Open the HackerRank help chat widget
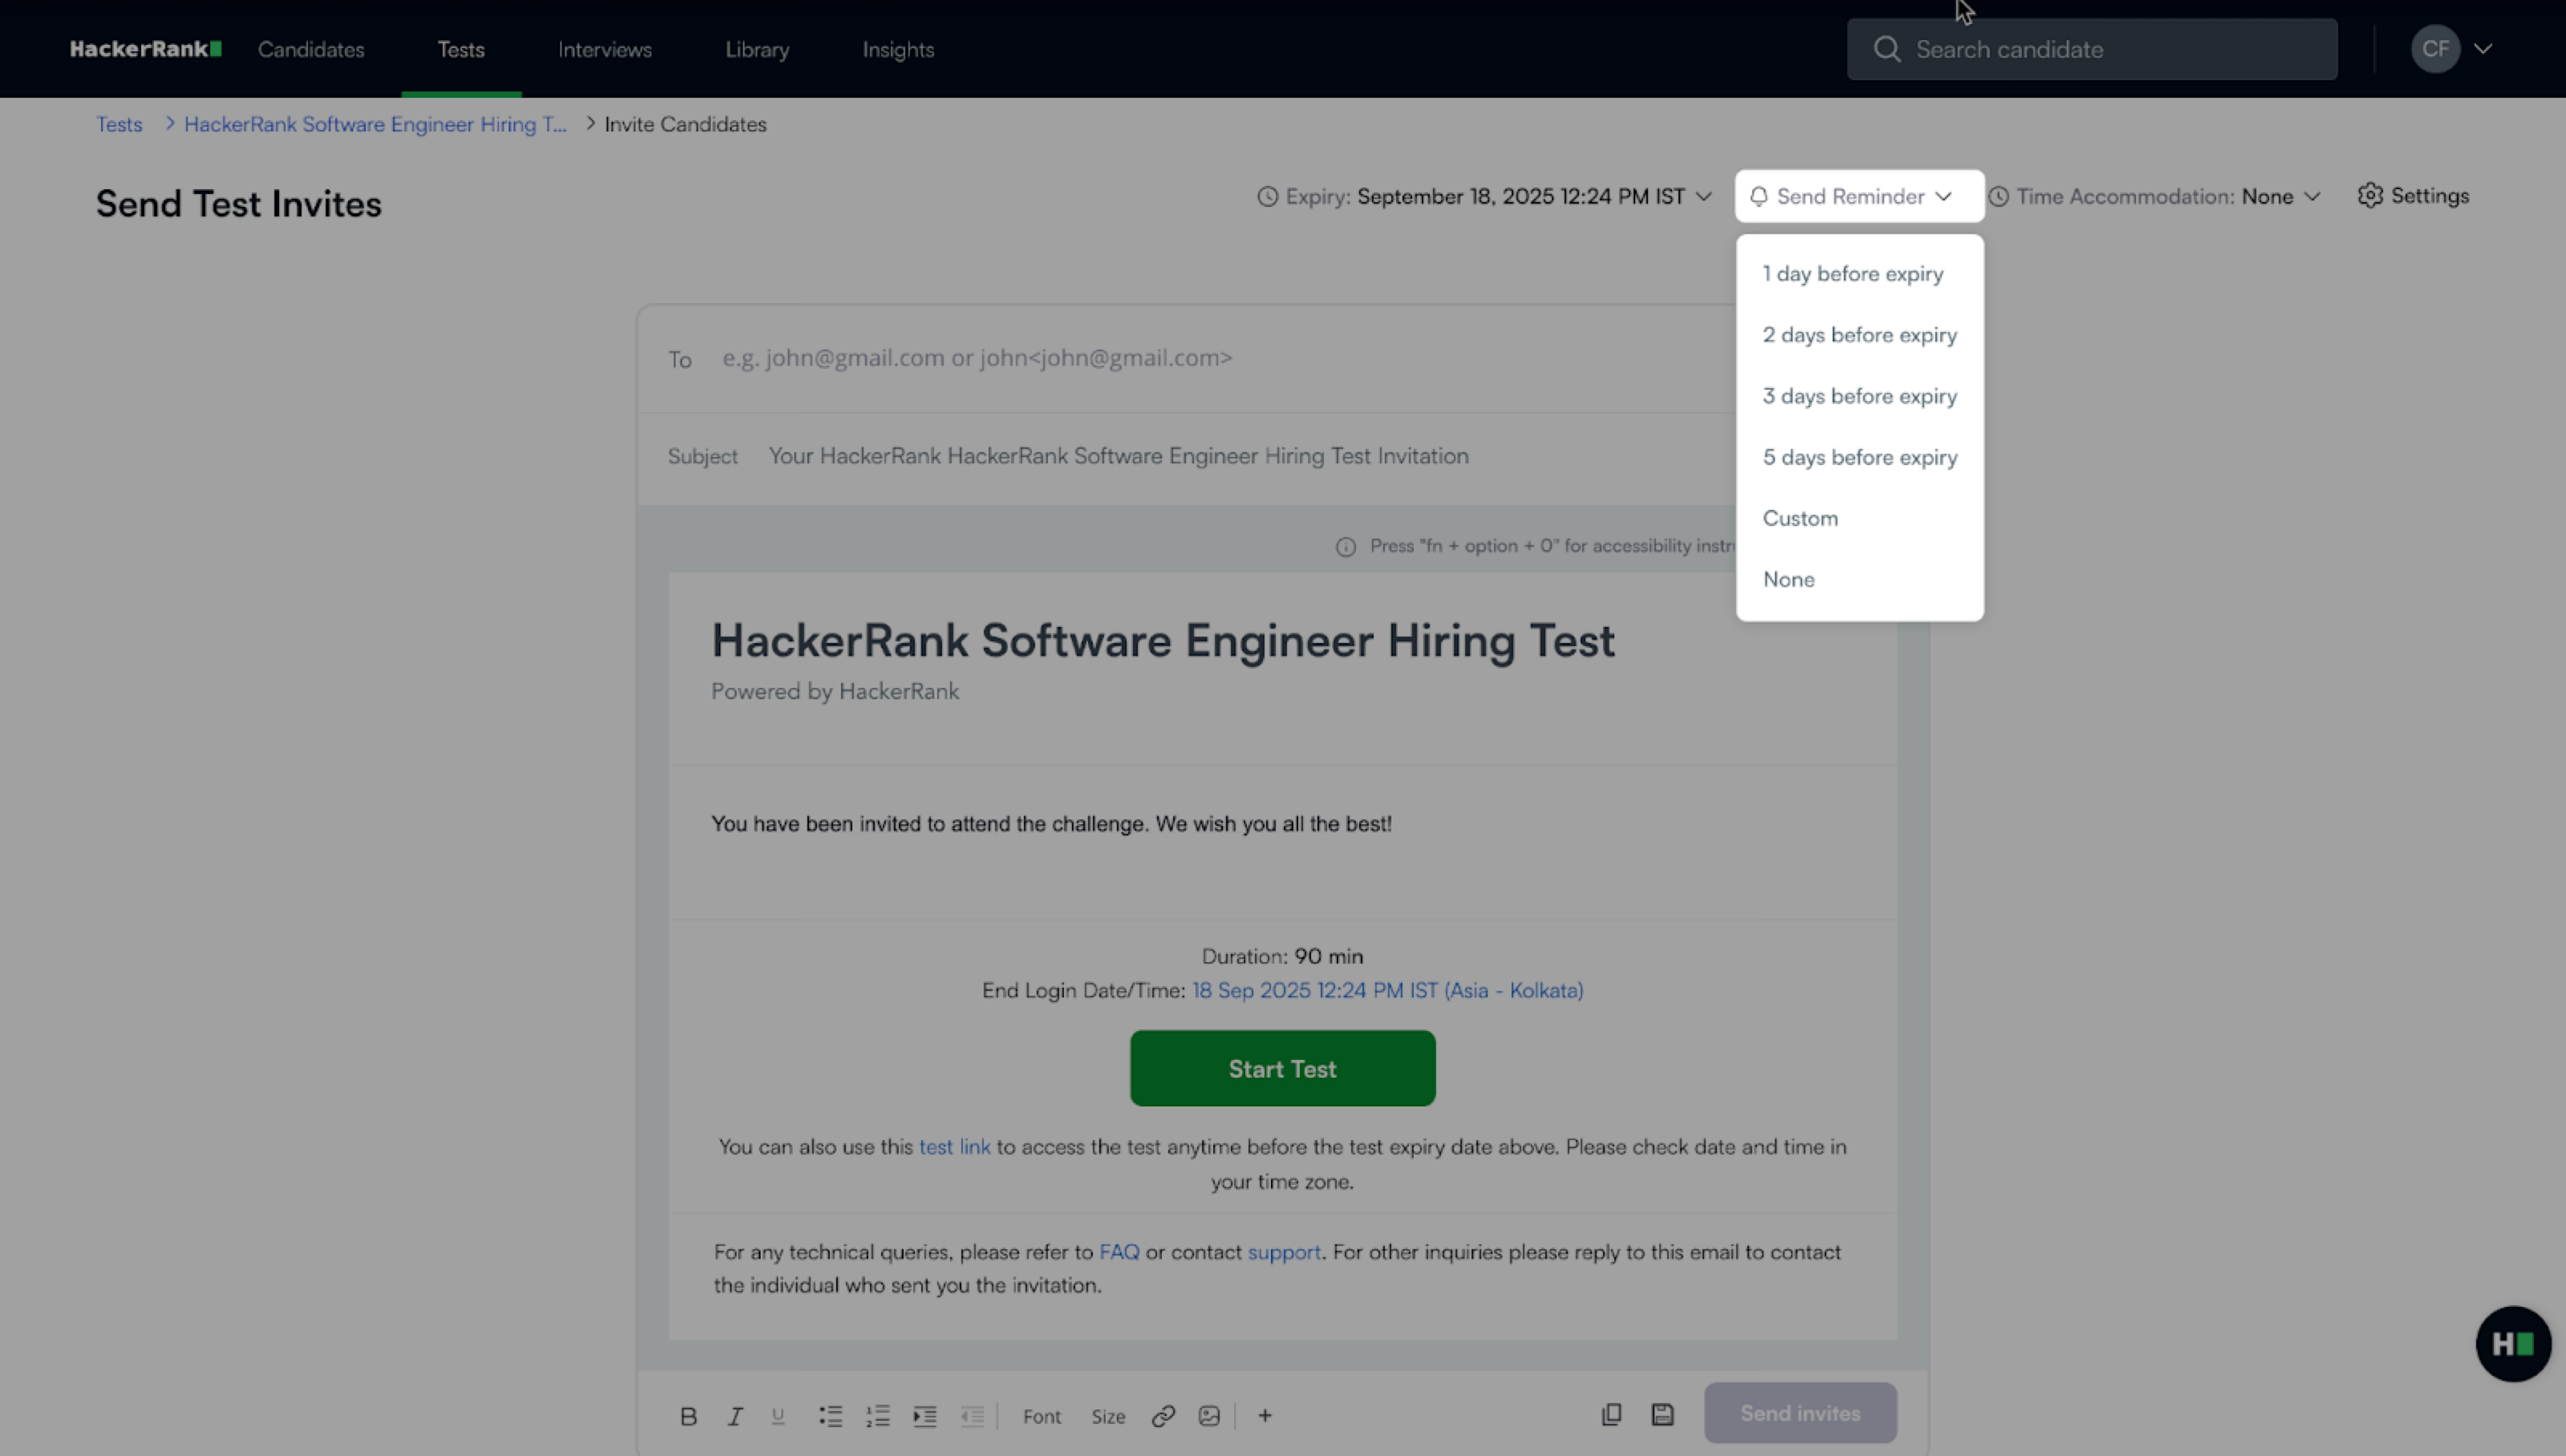The image size is (2566, 1456). coord(2512,1344)
